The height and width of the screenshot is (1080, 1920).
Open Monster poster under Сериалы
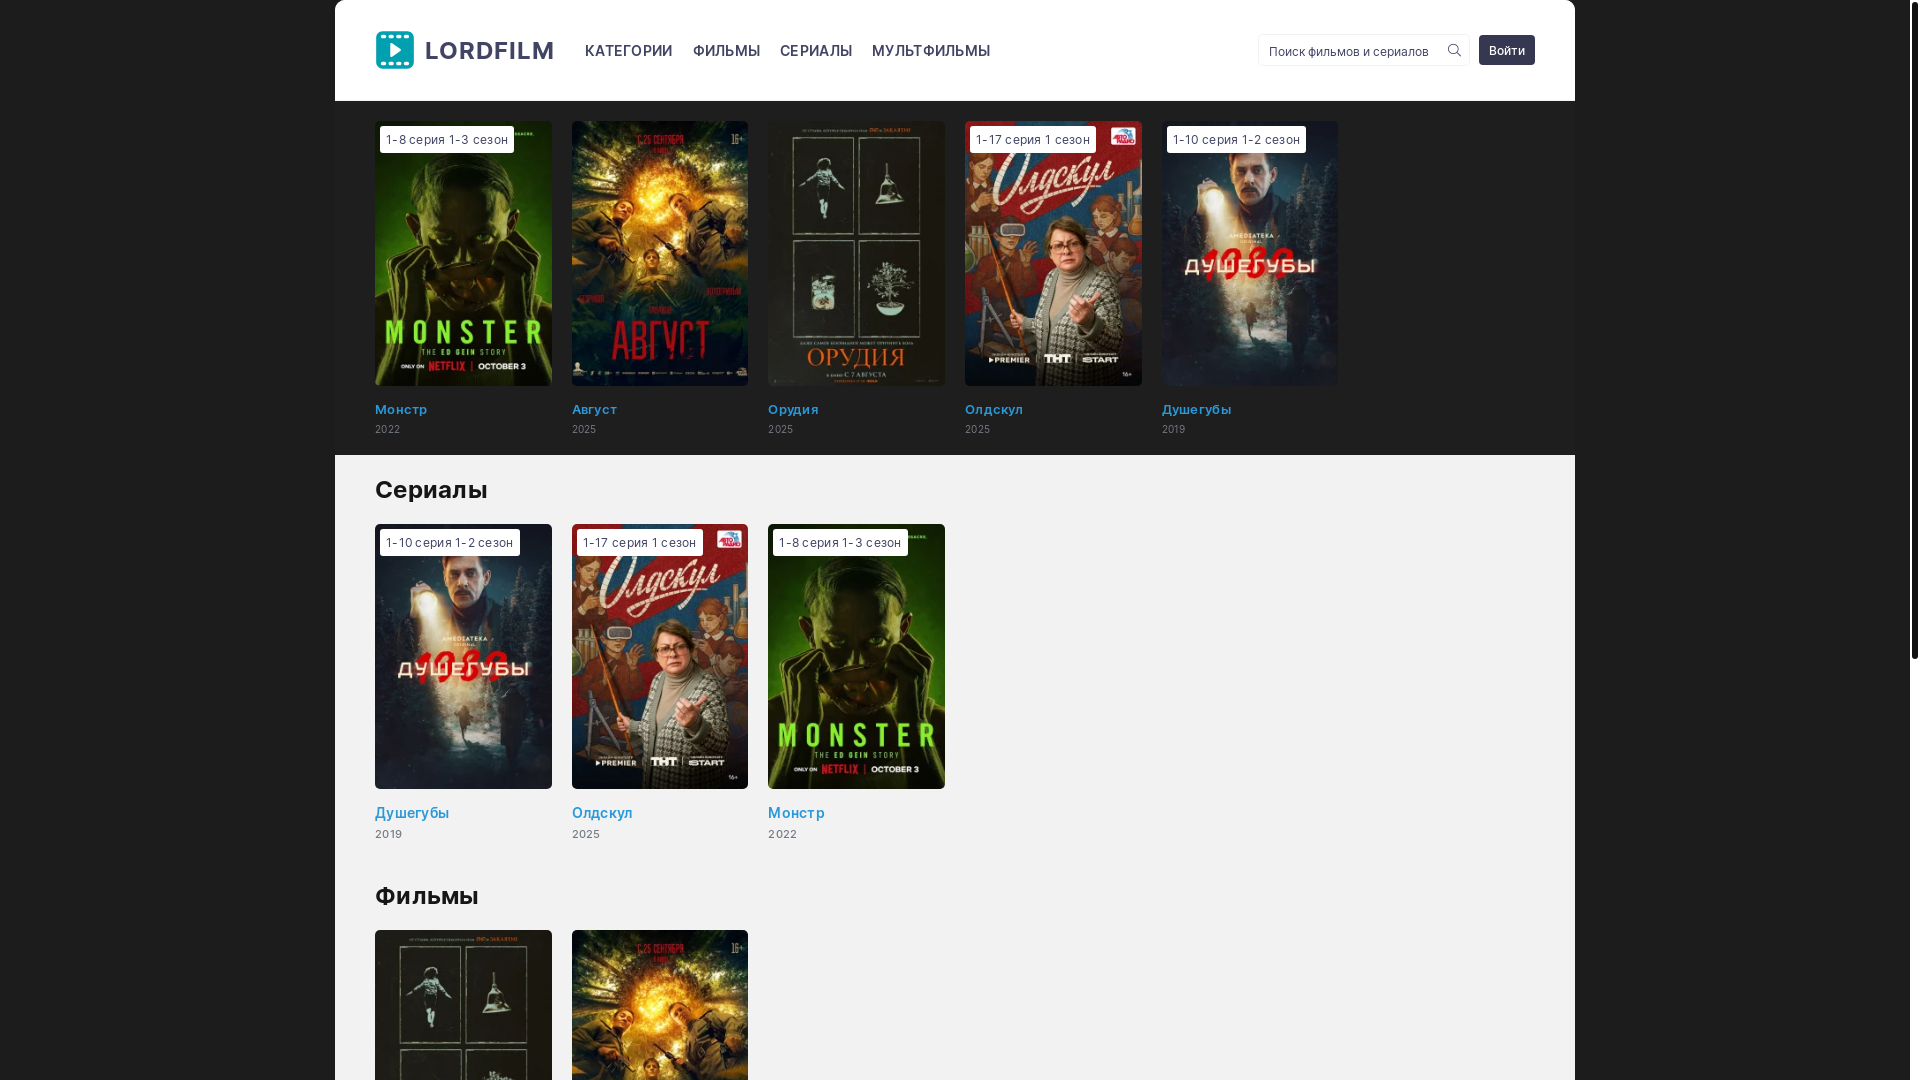[x=856, y=656]
